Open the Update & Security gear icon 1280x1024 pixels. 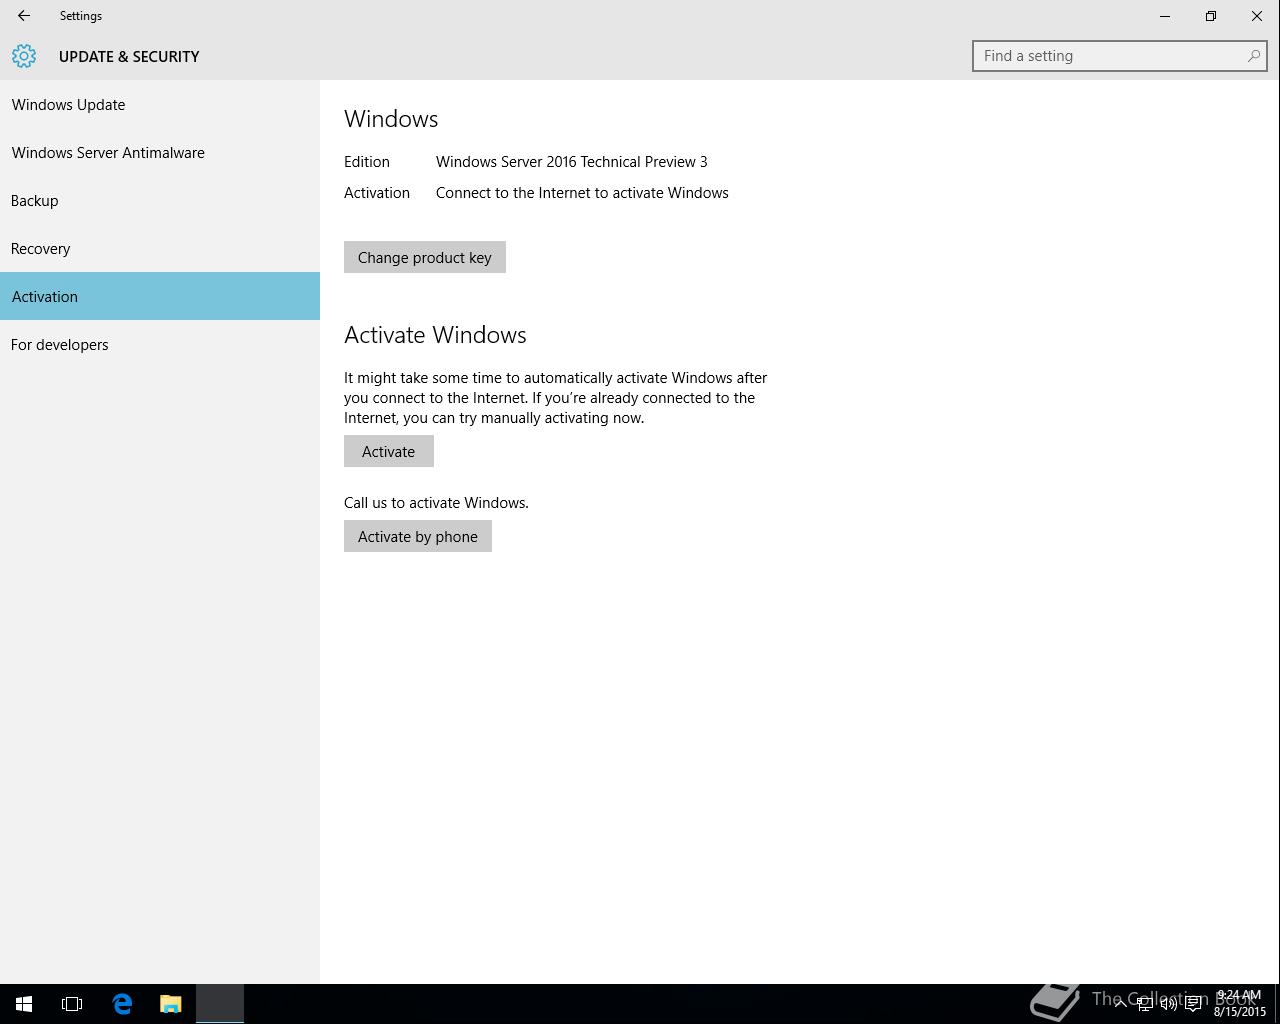tap(24, 56)
